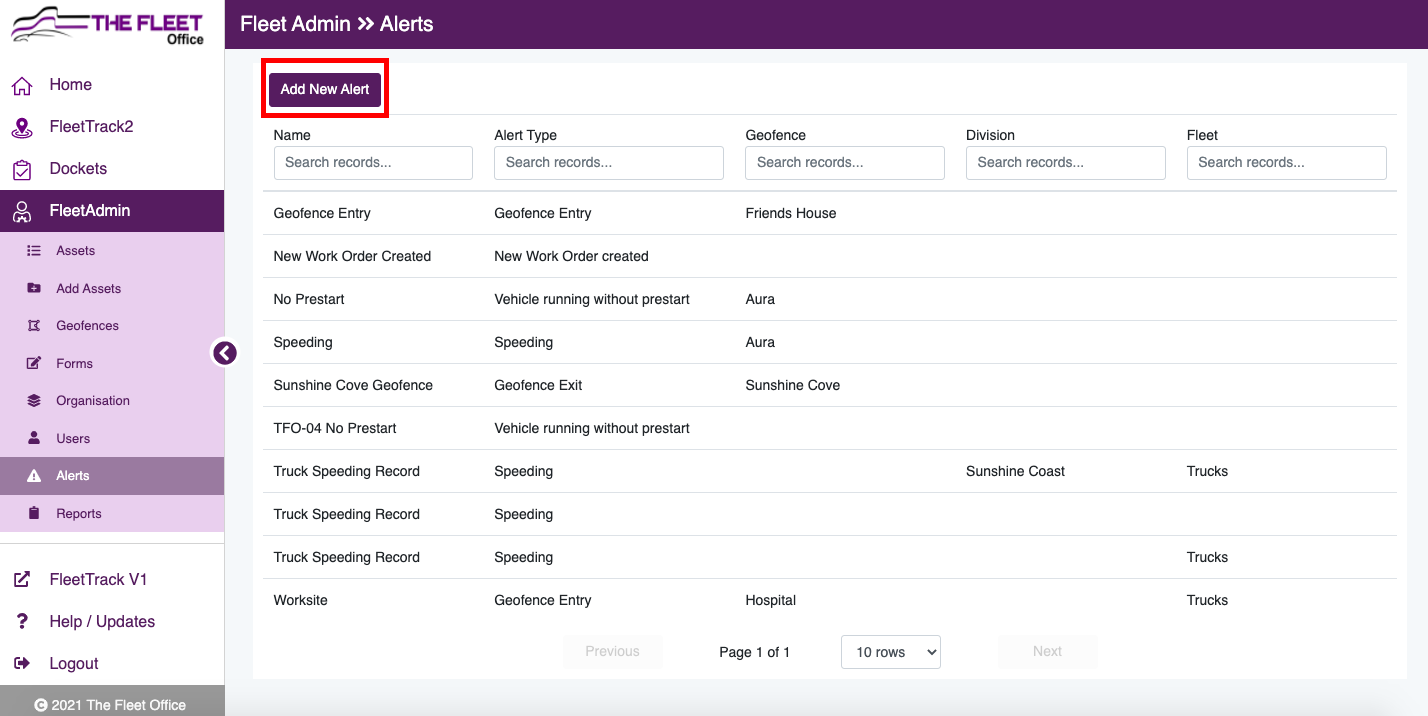Viewport: 1428px width, 716px height.
Task: Focus the Geofence search field
Action: point(845,163)
